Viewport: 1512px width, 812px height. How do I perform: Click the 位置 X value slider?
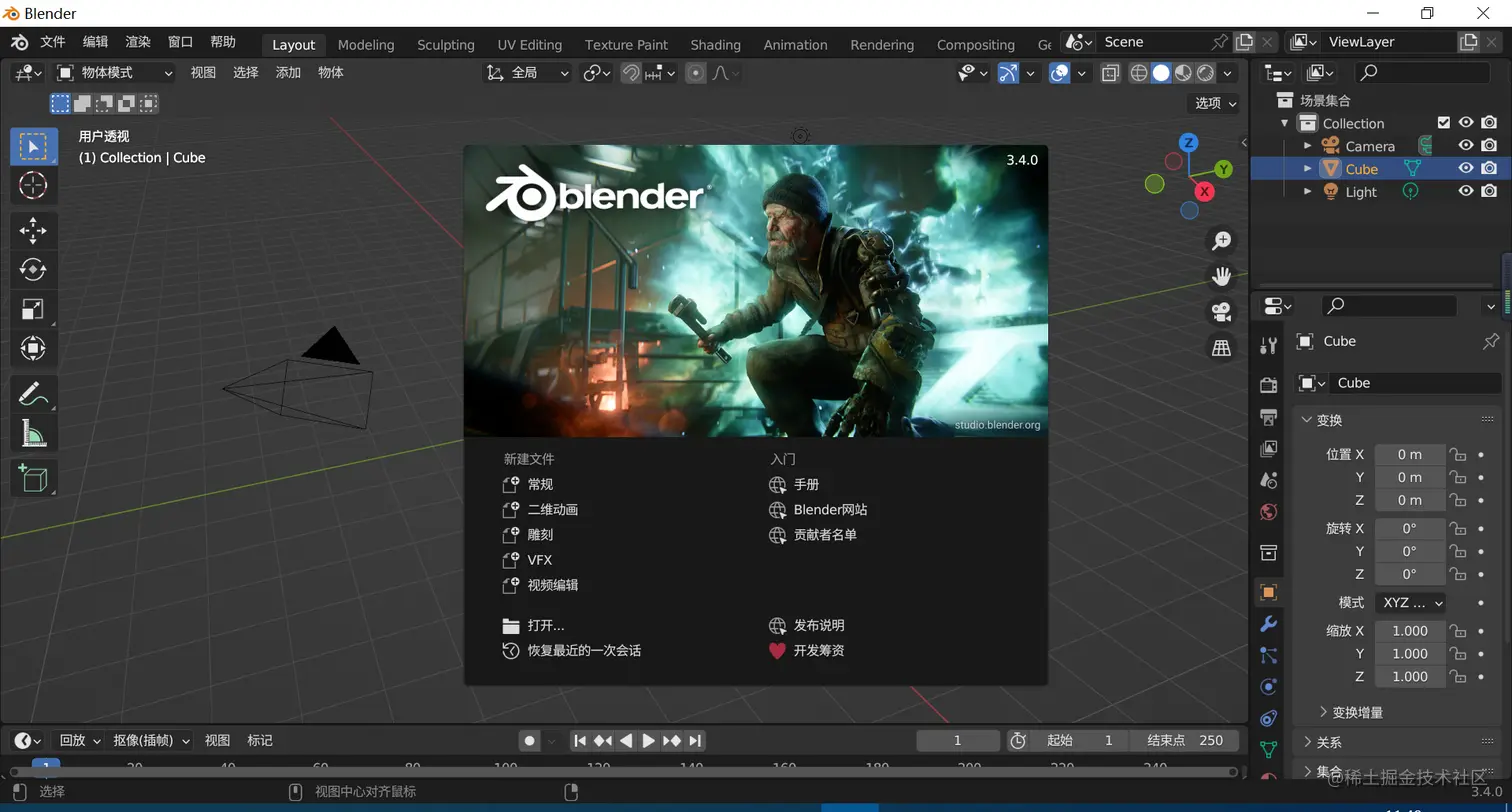point(1410,455)
